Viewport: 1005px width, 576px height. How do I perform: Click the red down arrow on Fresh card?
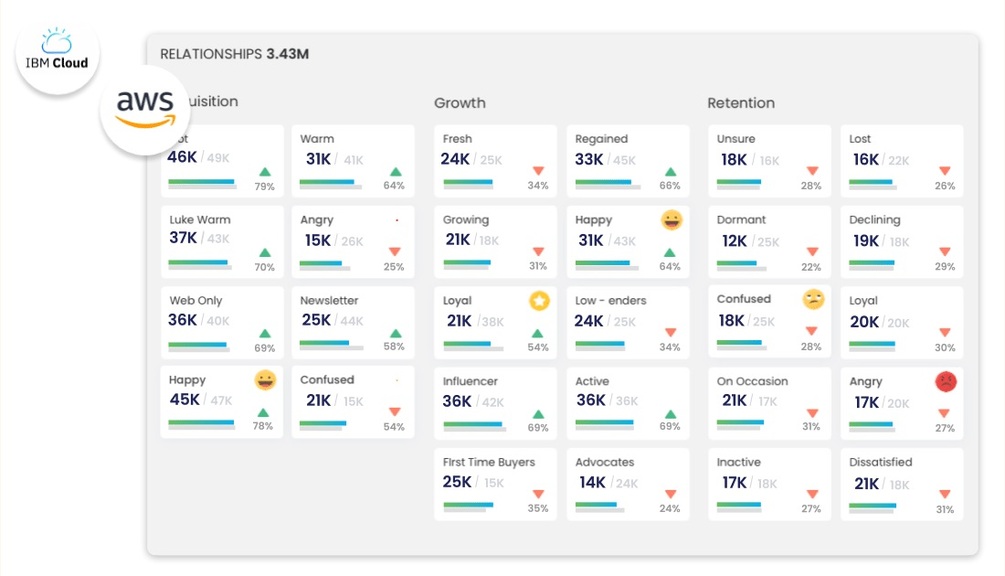click(x=538, y=172)
